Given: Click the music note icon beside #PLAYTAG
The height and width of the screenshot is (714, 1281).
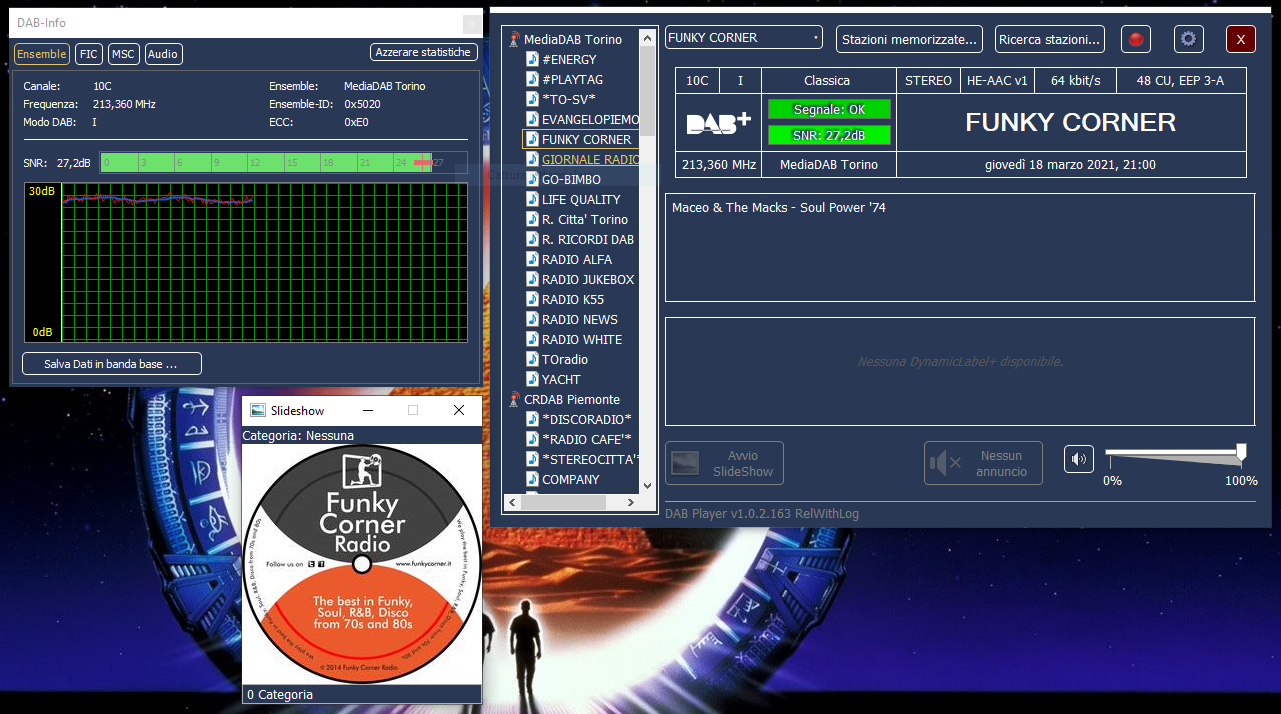Looking at the screenshot, I should [x=532, y=79].
